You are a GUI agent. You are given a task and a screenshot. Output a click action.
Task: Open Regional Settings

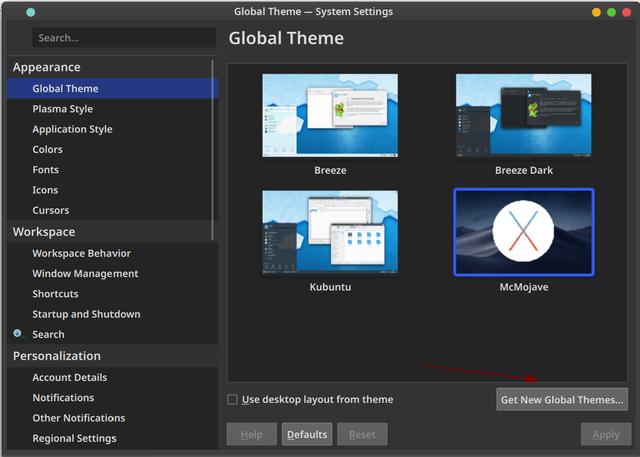click(112, 438)
